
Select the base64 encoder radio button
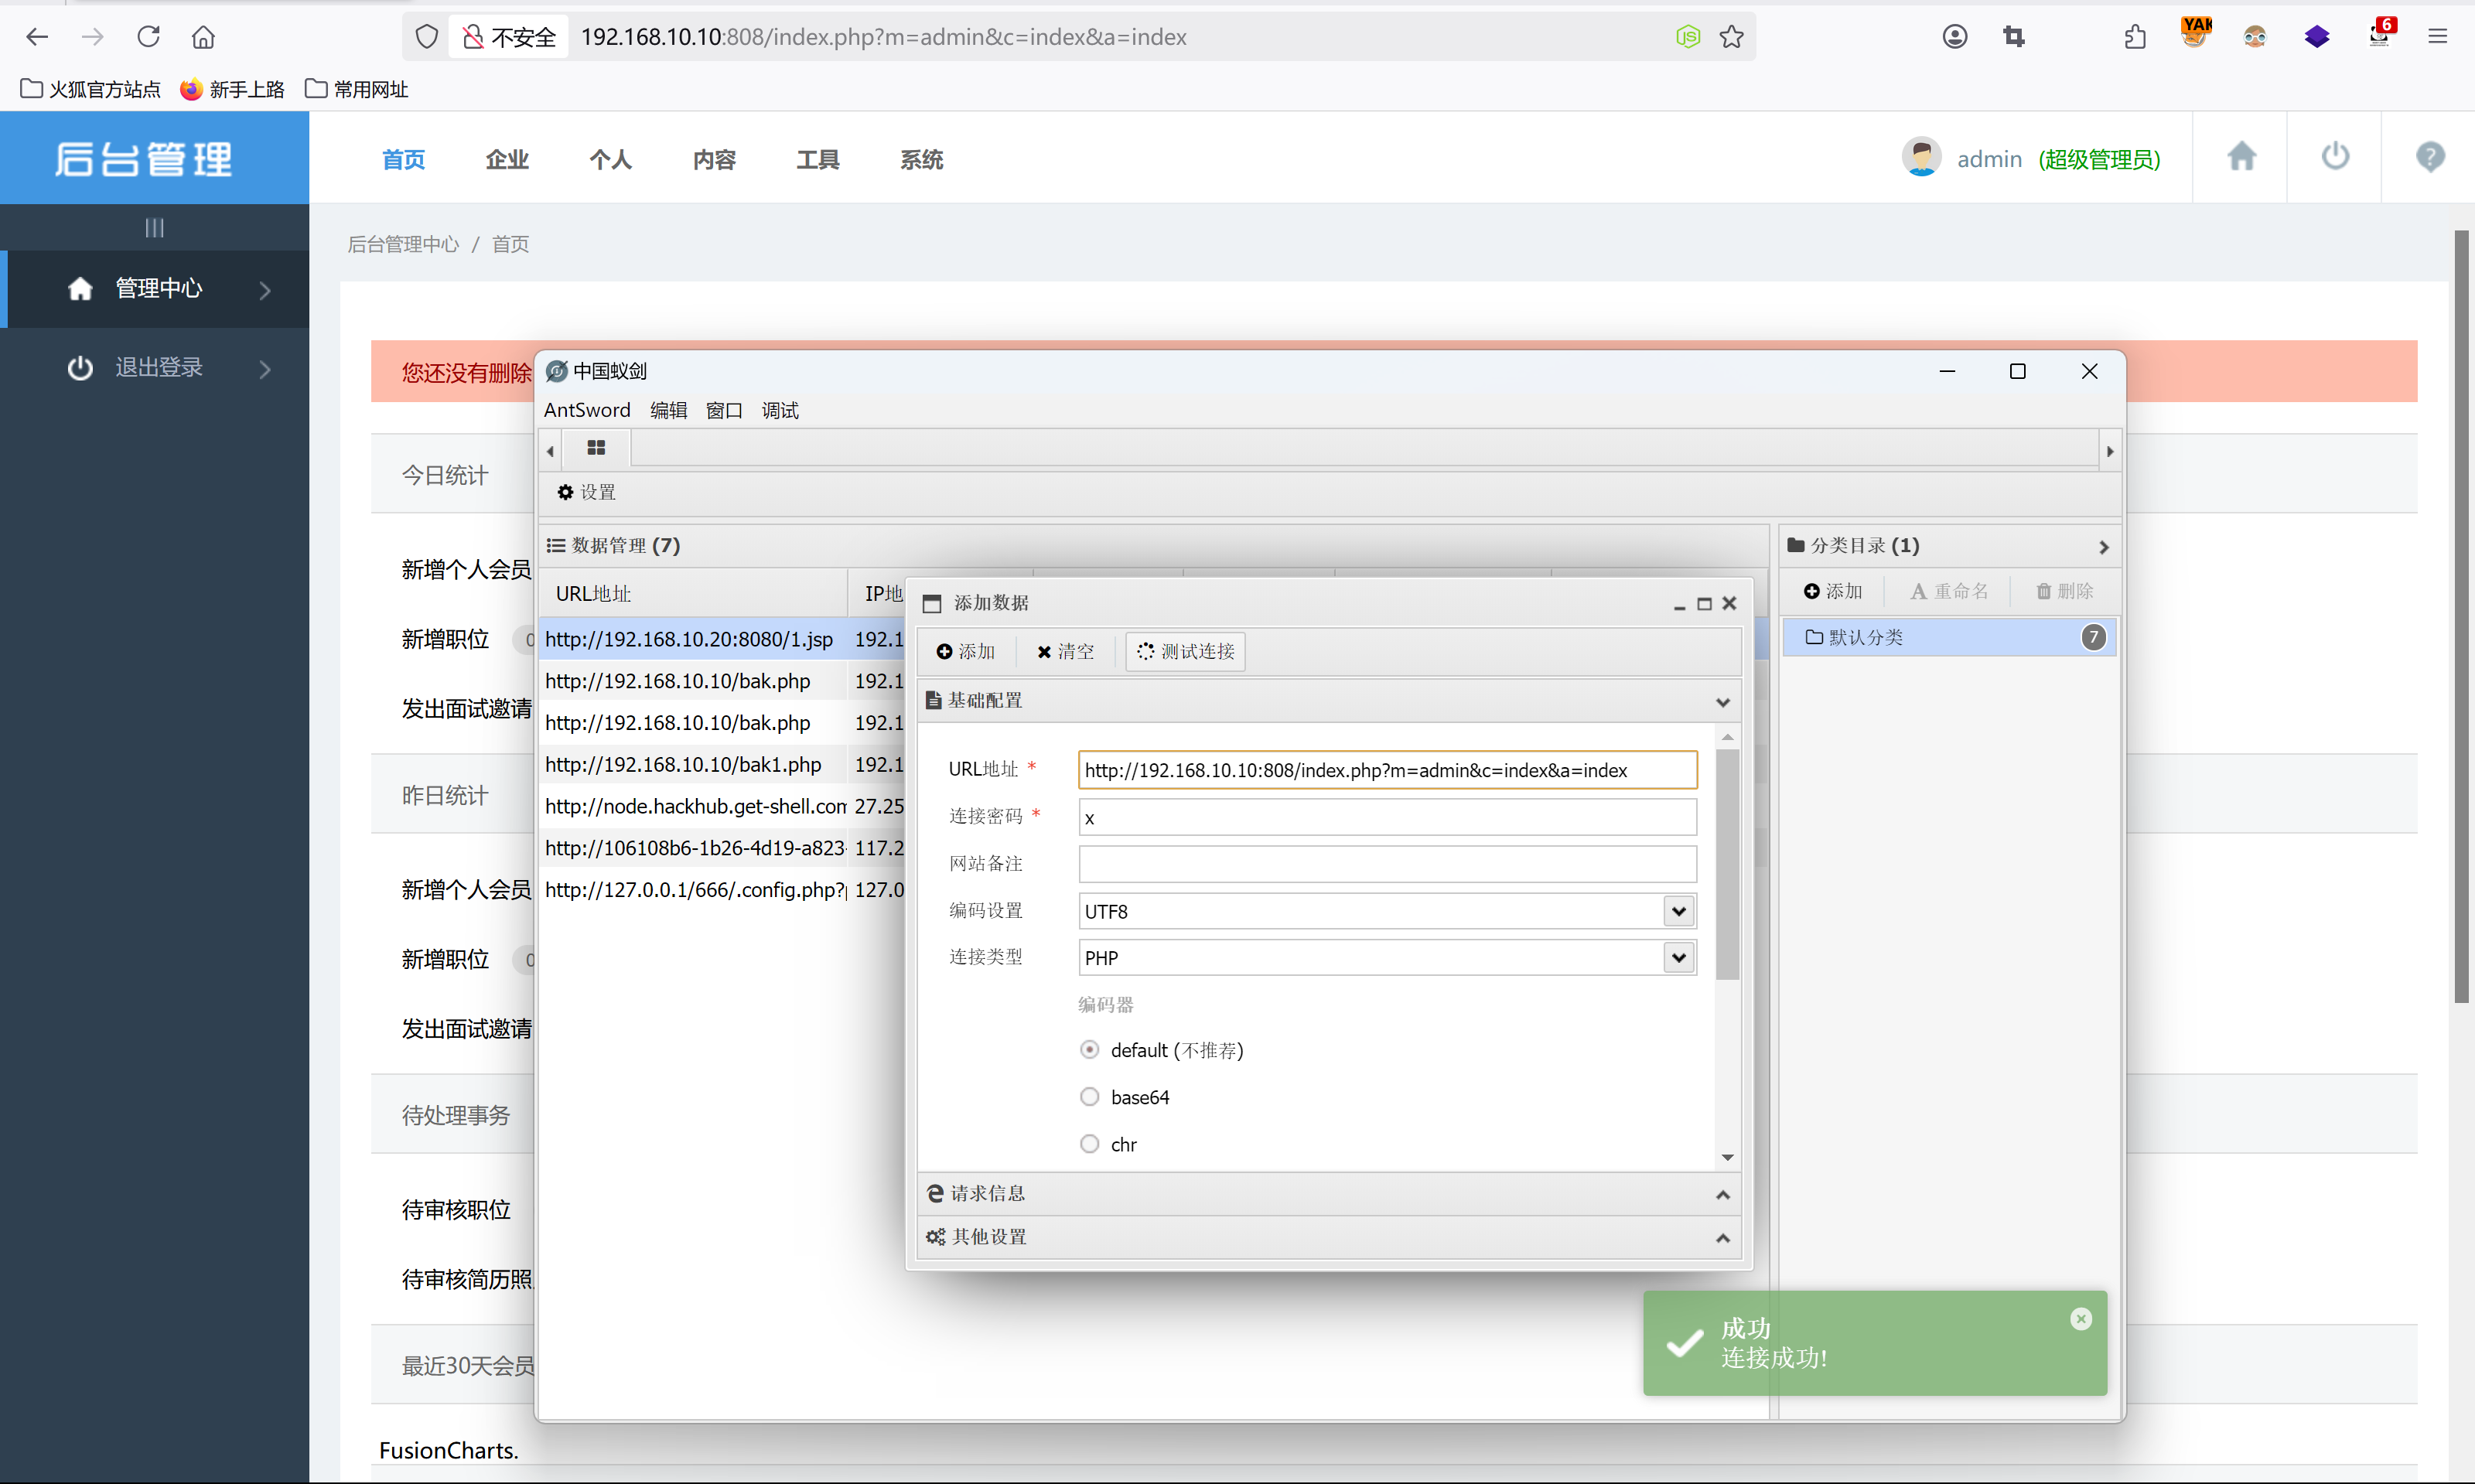pos(1089,1097)
